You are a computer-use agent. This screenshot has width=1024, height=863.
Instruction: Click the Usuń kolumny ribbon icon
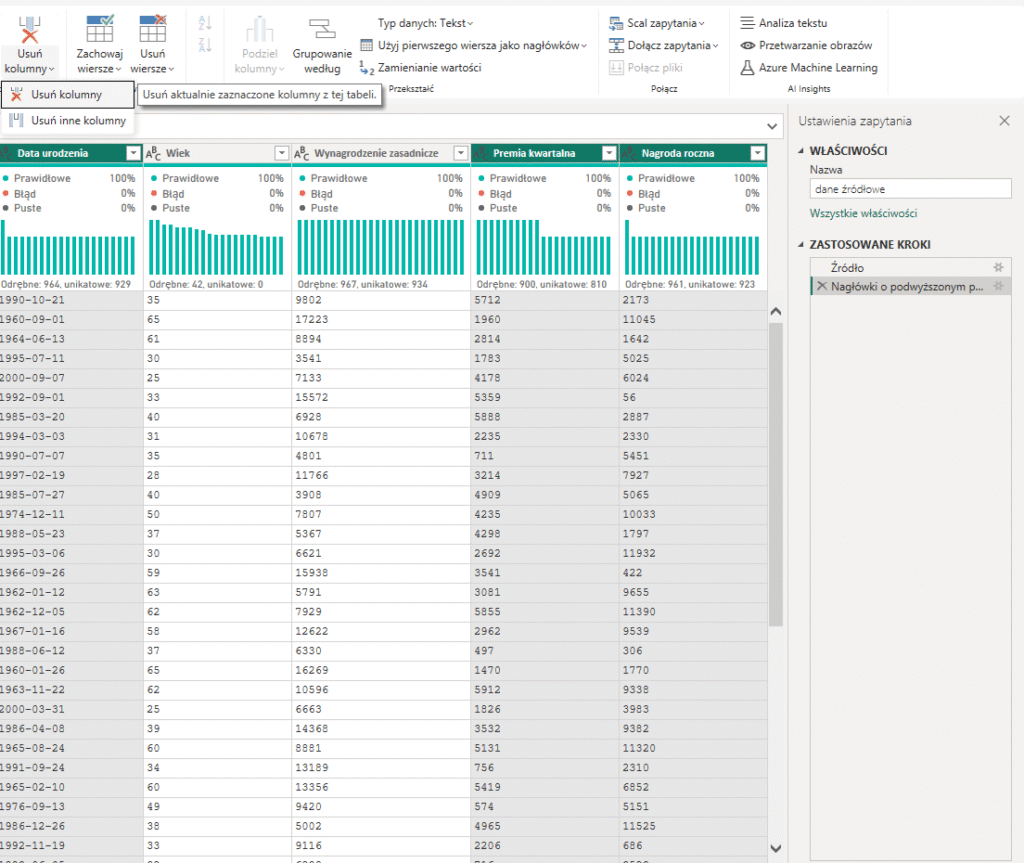[30, 29]
